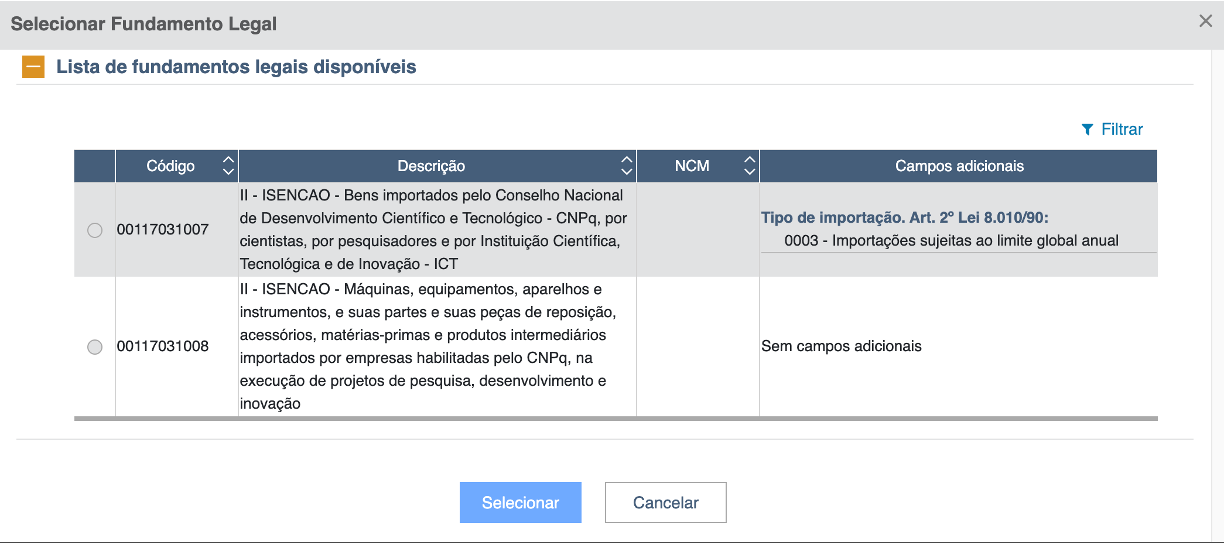Screen dimensions: 1224x544
Task: Click the NCM column header label
Action: [x=692, y=166]
